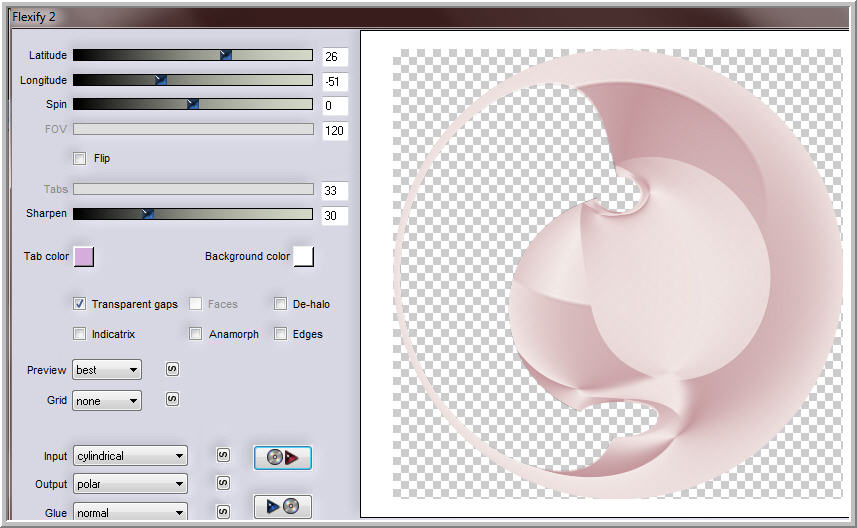Click the disabled Tabs slider track
Image resolution: width=857 pixels, height=528 pixels.
point(193,189)
